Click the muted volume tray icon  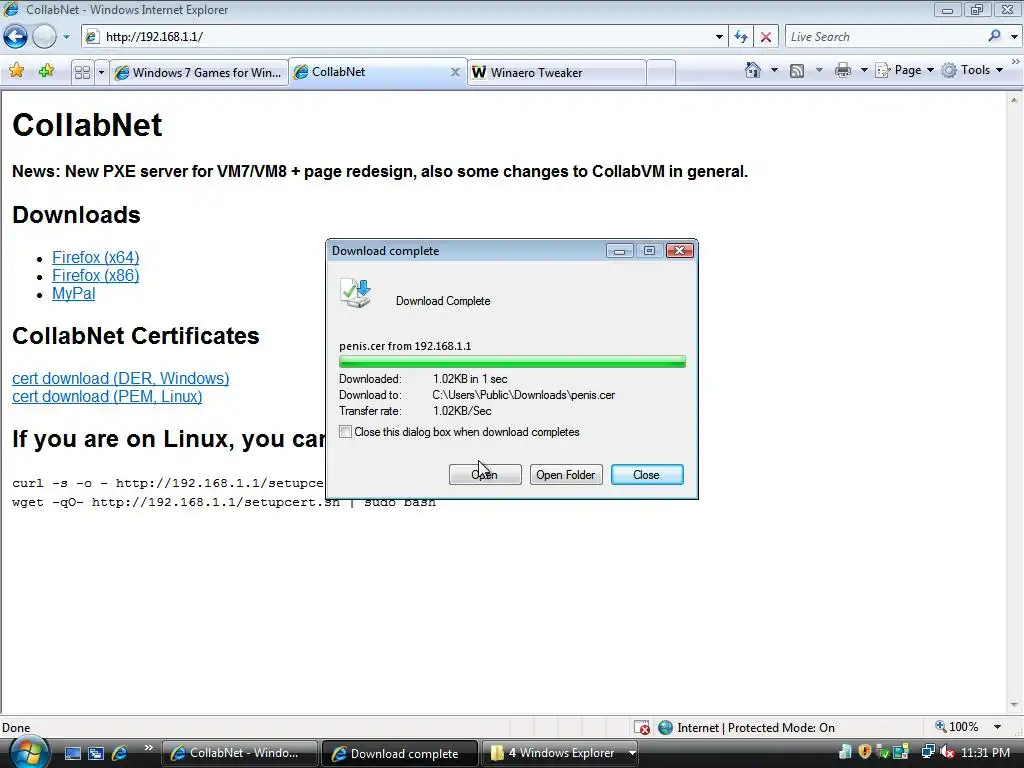[946, 752]
